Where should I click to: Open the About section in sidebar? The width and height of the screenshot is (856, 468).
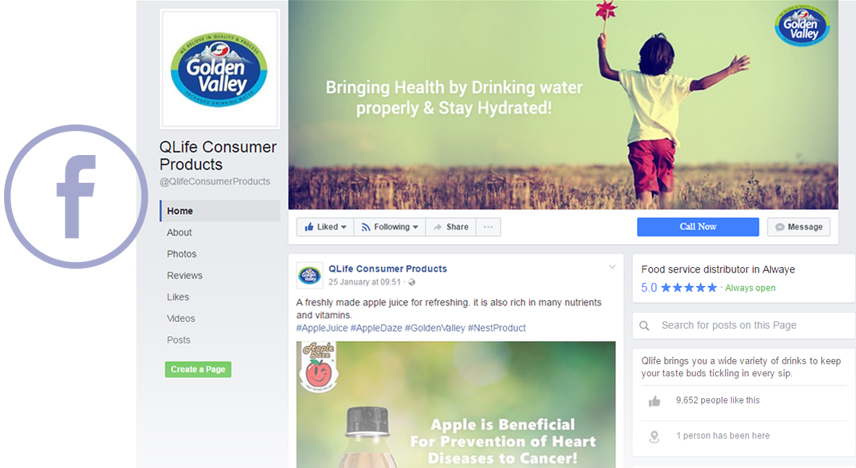click(179, 232)
